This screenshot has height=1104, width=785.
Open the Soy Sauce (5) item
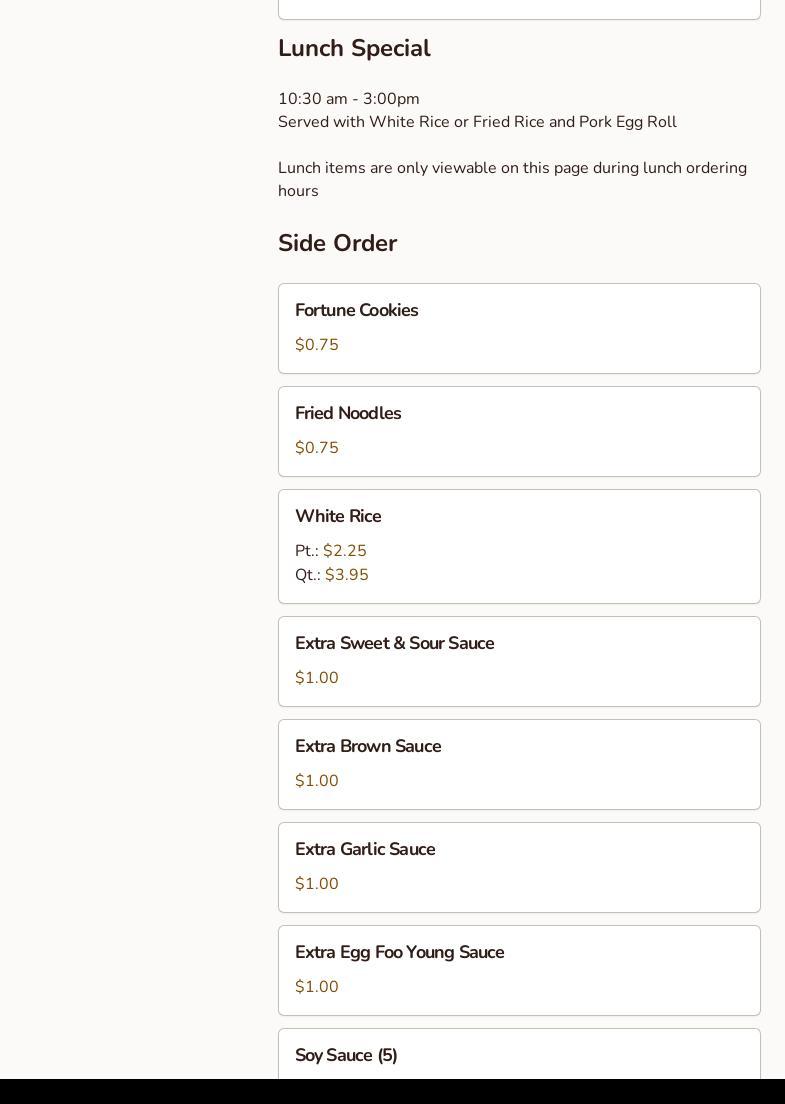point(346,1056)
